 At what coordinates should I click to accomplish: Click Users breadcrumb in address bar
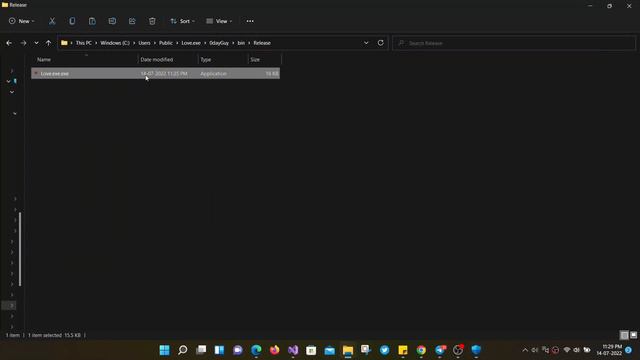(x=144, y=43)
